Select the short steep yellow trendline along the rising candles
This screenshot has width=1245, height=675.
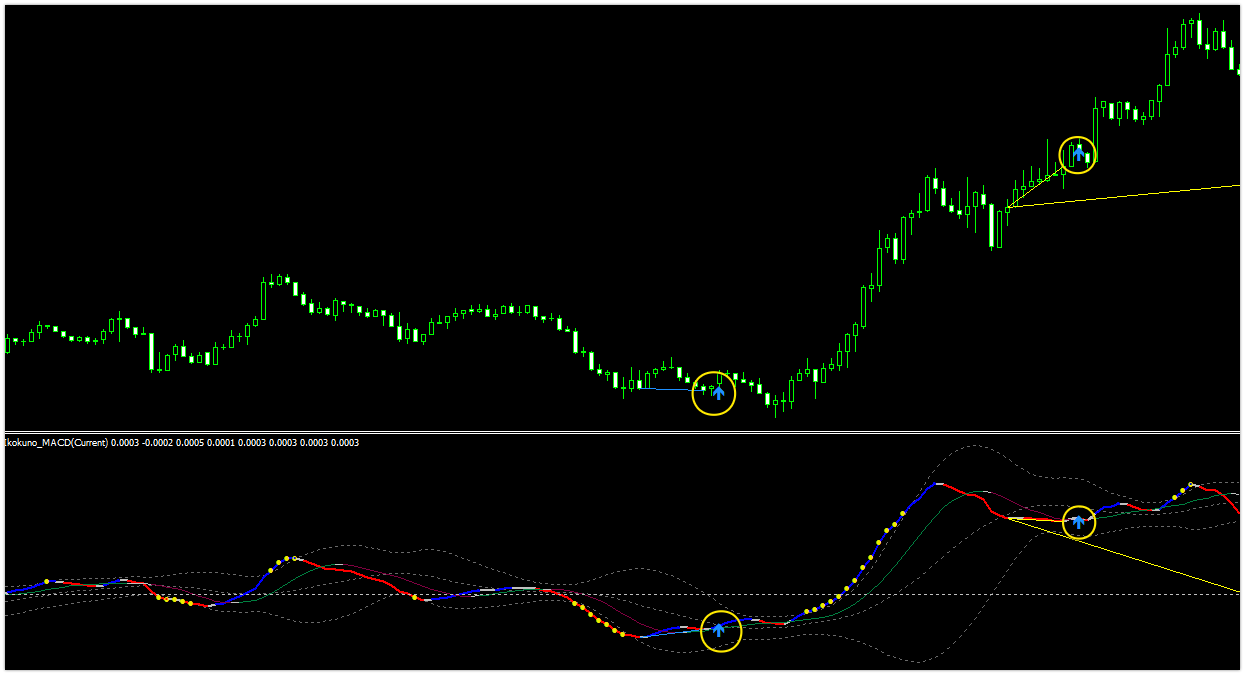1037,187
